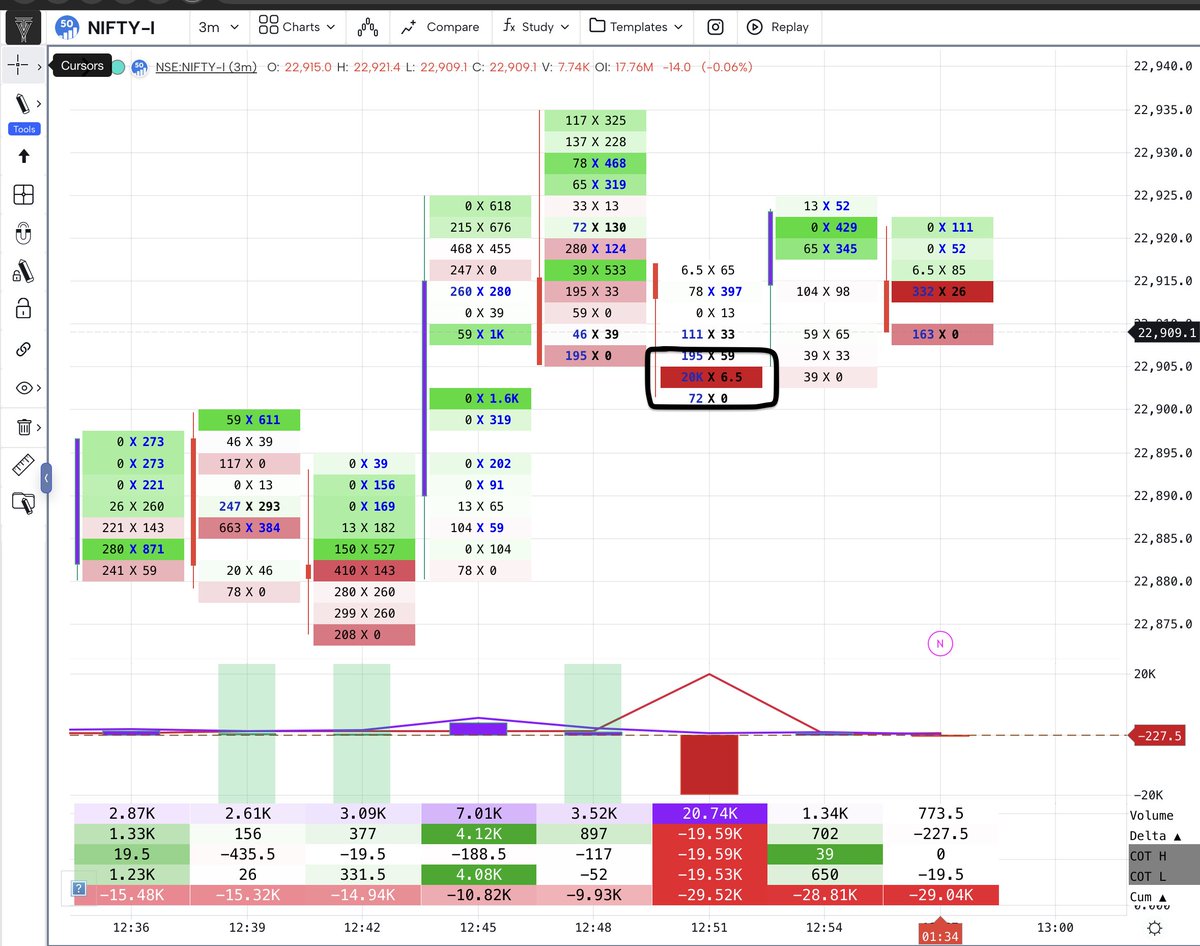
Task: Click the red delta bar at 12:51
Action: [709, 765]
